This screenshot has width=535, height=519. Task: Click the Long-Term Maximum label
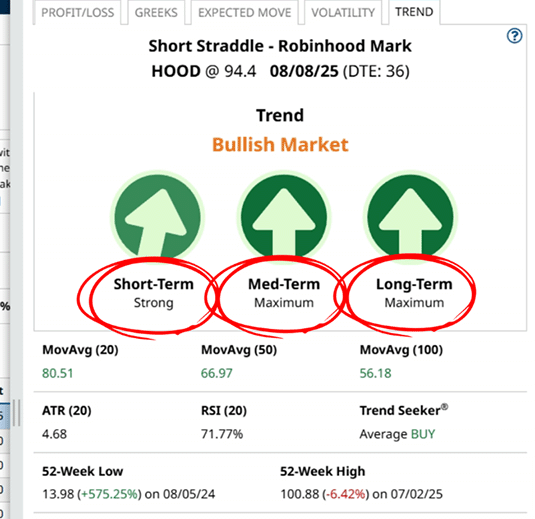414,293
